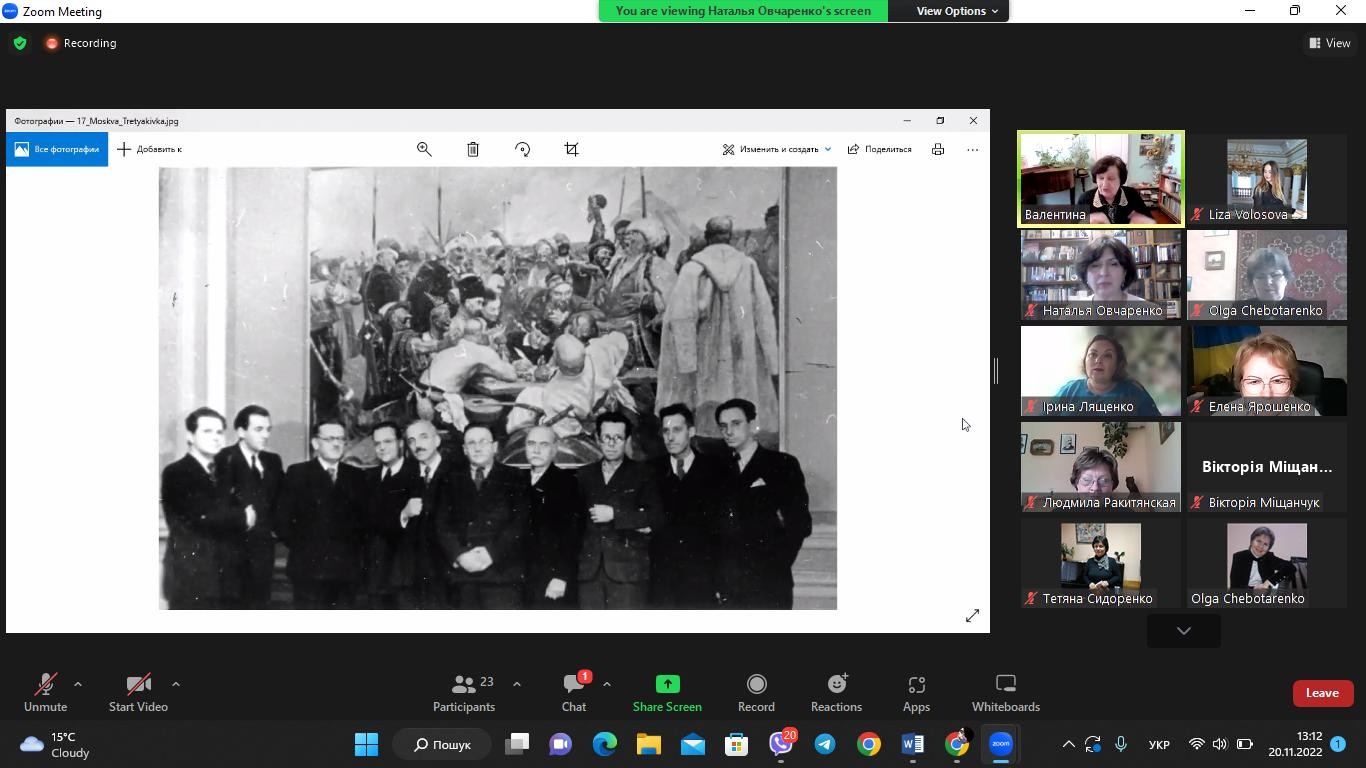This screenshot has width=1366, height=768.
Task: Open View Options dropdown
Action: point(958,11)
